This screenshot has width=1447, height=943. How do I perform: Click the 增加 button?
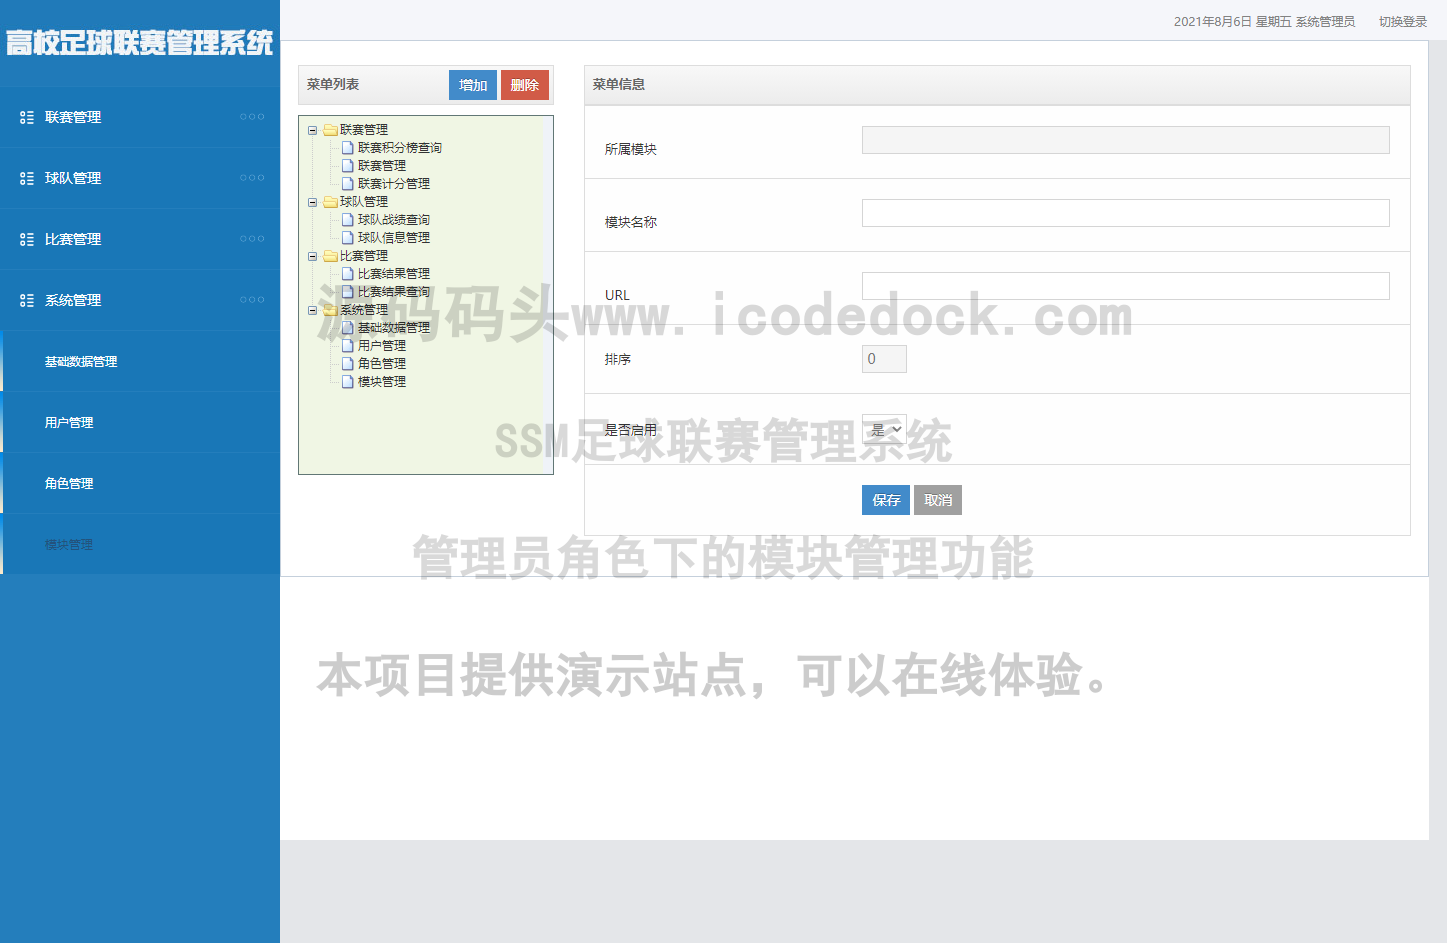click(472, 85)
